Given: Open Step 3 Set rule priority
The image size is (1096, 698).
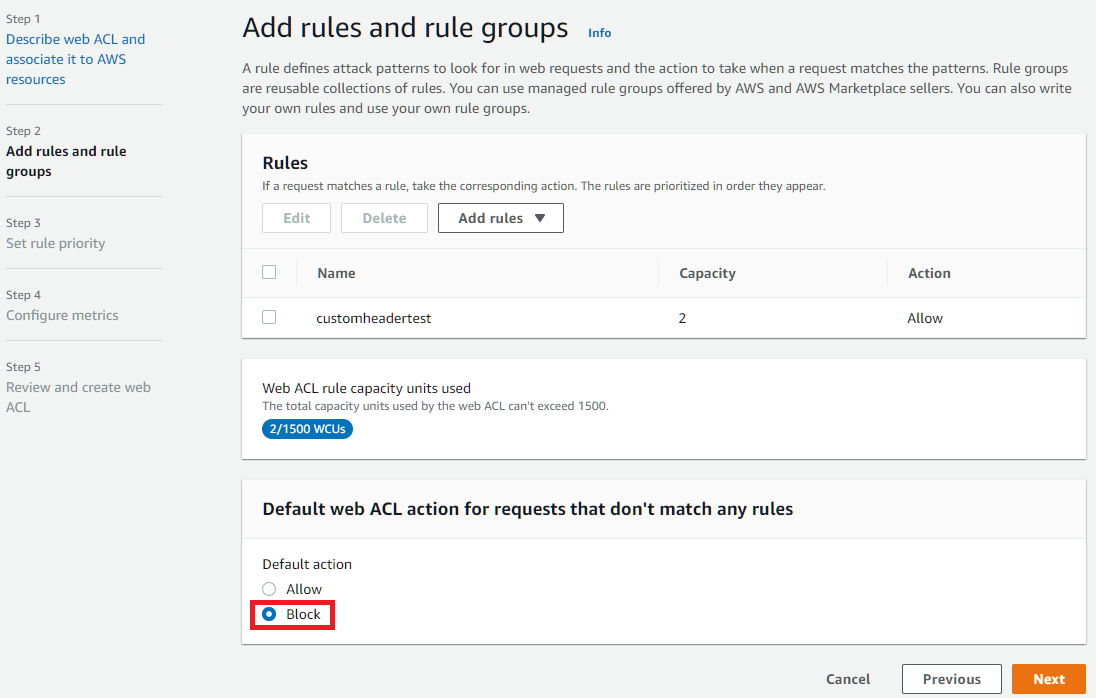Looking at the screenshot, I should (55, 243).
